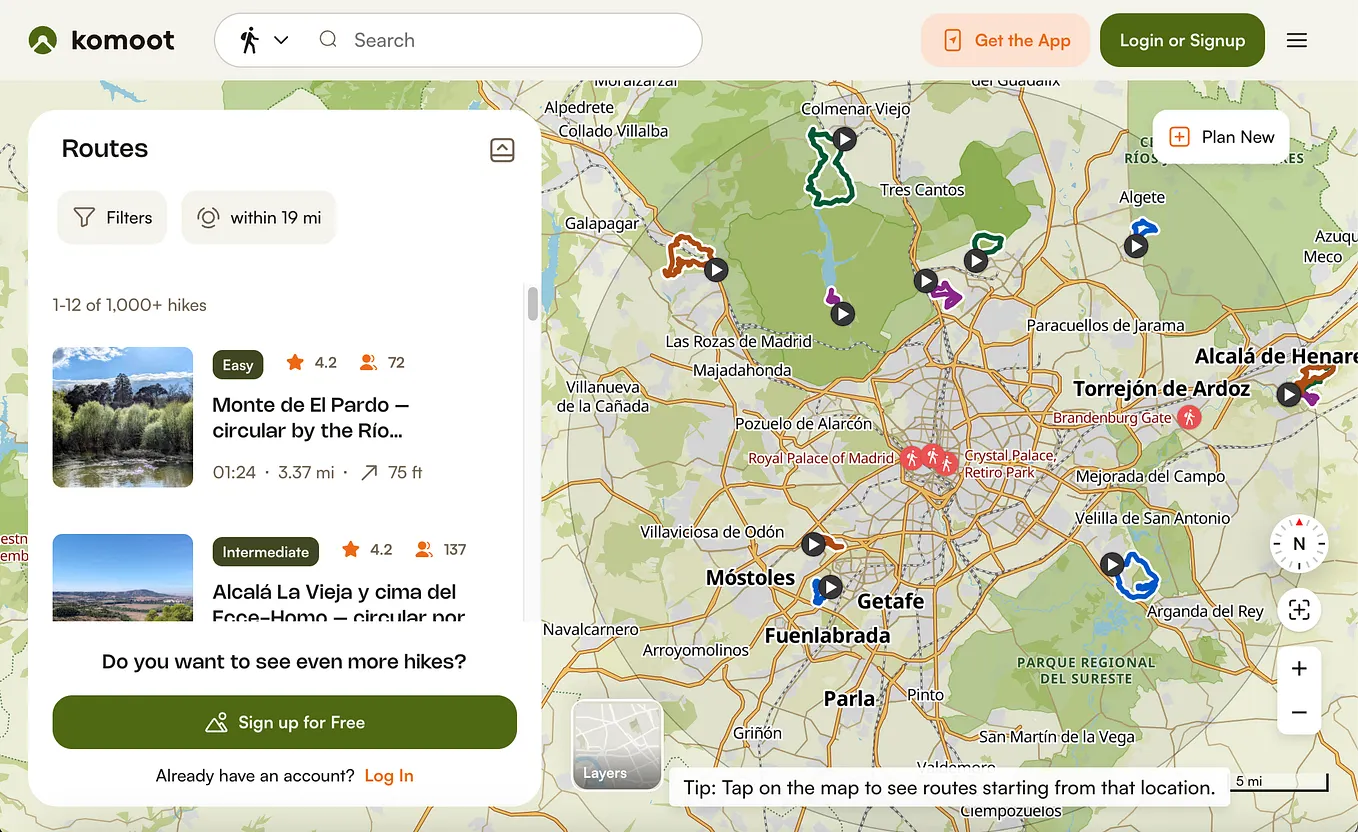Open the map Layers thumbnail

point(616,745)
